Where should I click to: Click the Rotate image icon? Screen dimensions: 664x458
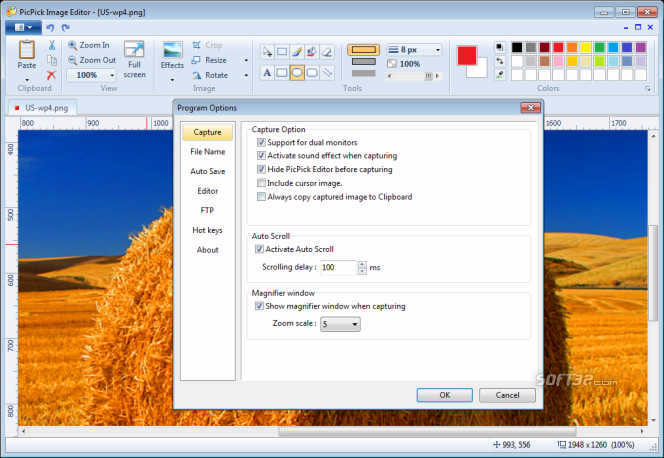(196, 75)
